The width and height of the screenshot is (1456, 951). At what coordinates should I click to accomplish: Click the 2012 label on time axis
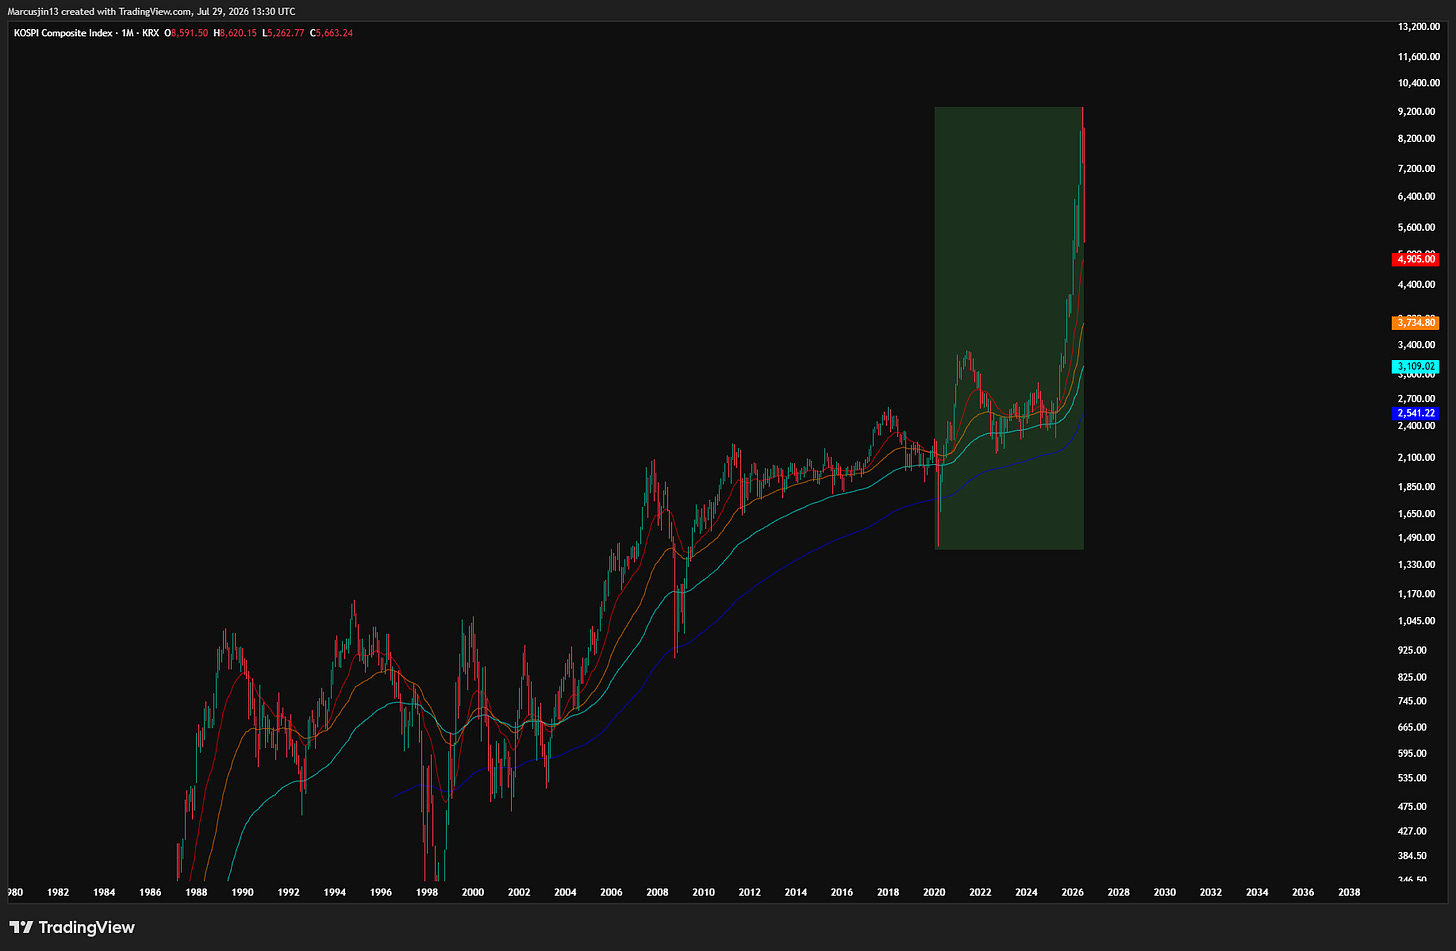click(x=750, y=892)
